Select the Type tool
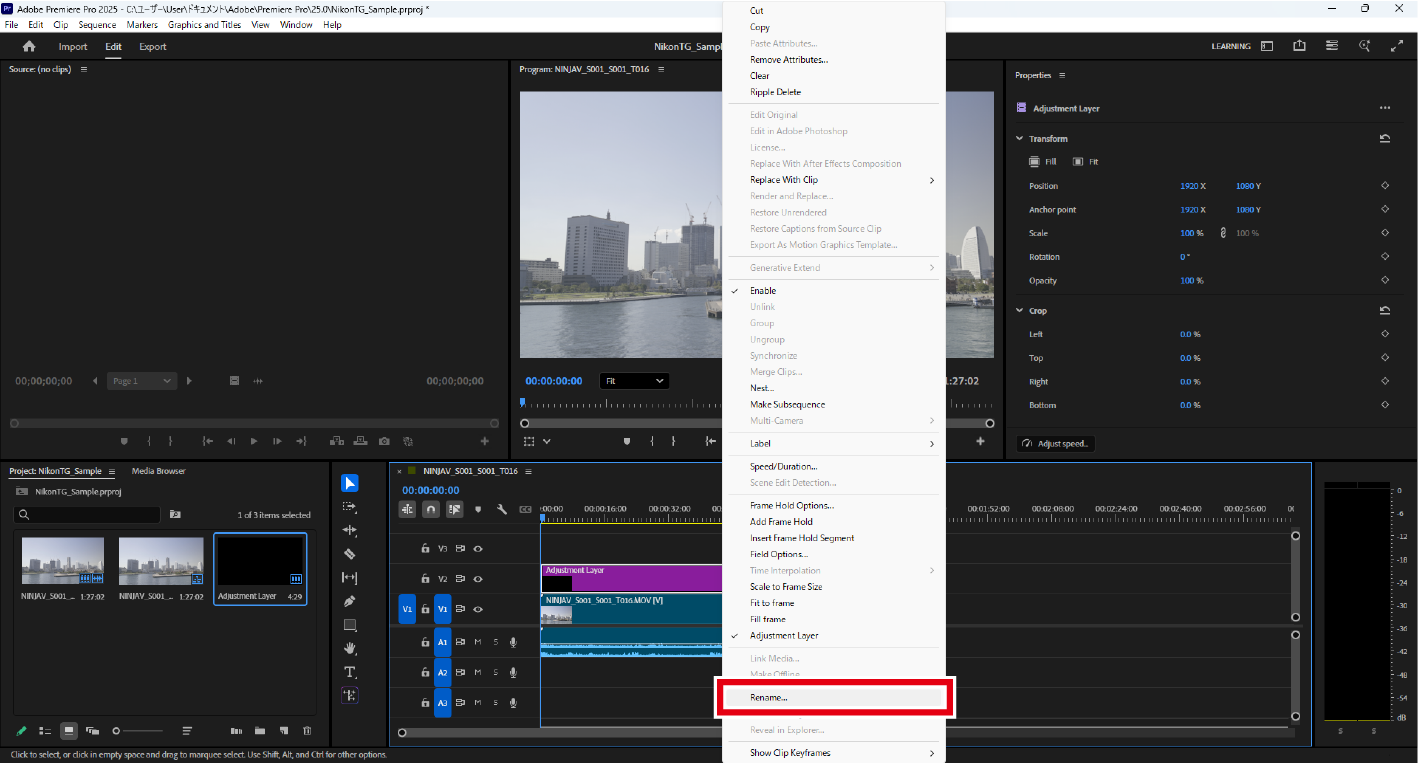This screenshot has width=1418, height=763. (350, 672)
